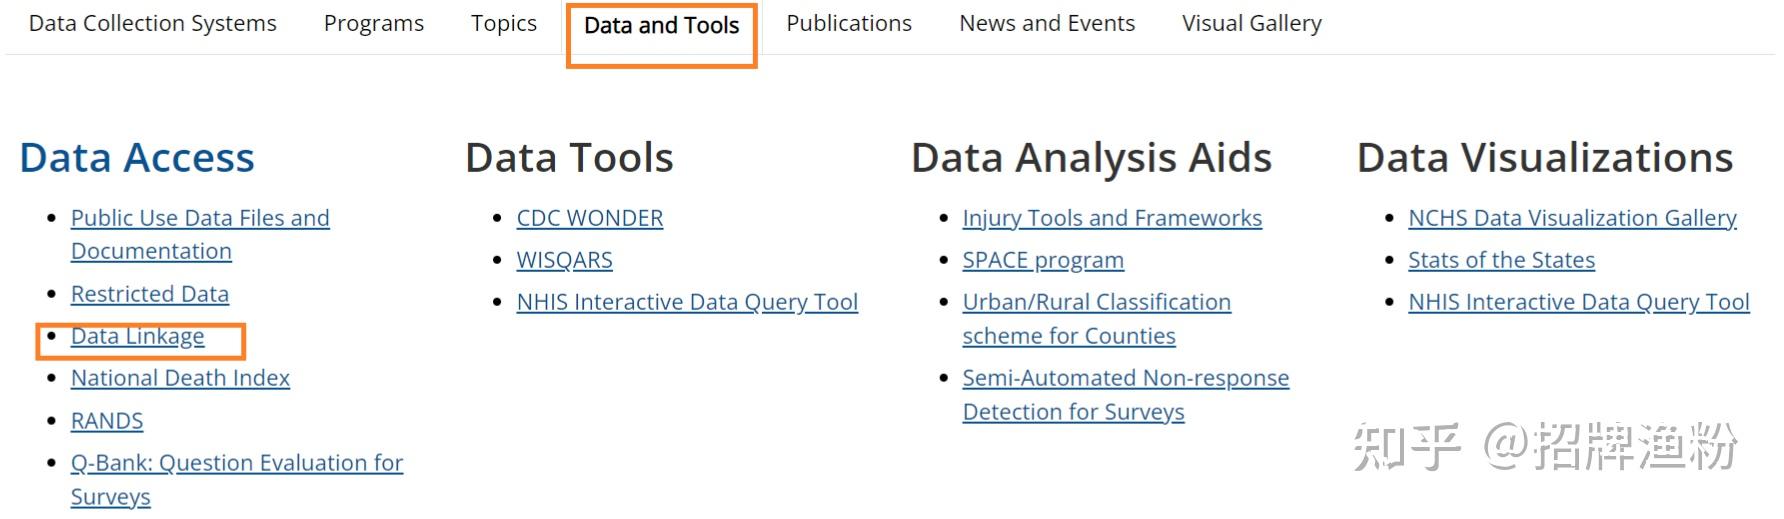Click the Restricted Data link
1784x519 pixels.
pos(149,294)
